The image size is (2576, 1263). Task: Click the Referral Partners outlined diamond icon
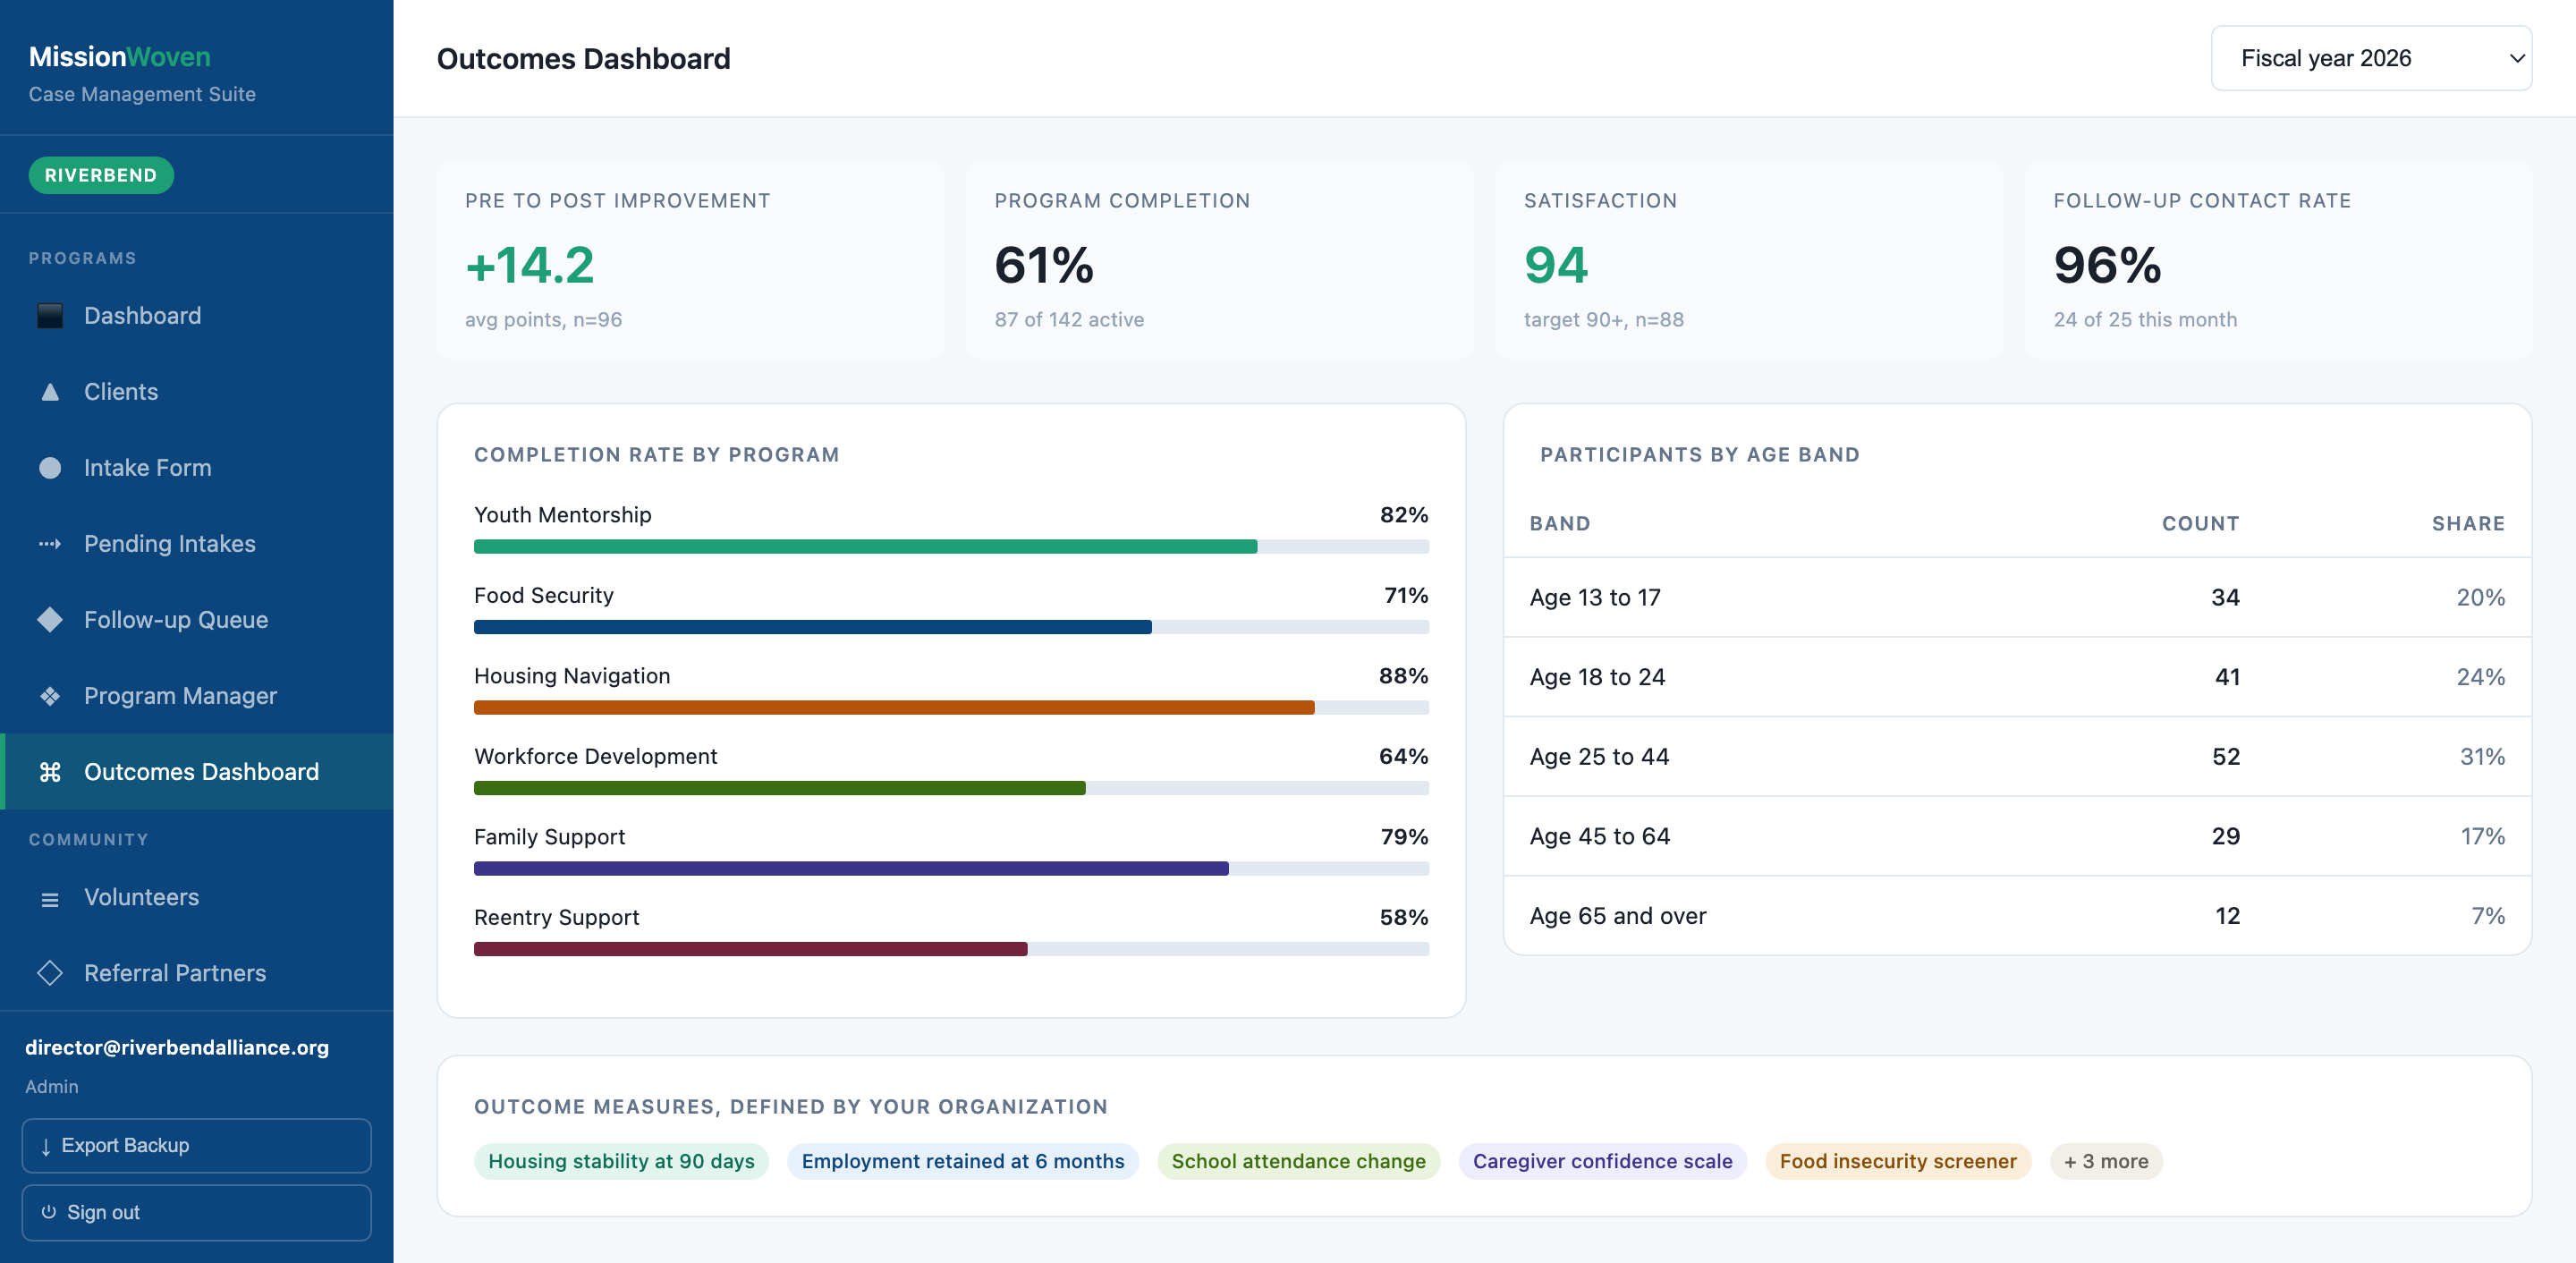tap(50, 973)
